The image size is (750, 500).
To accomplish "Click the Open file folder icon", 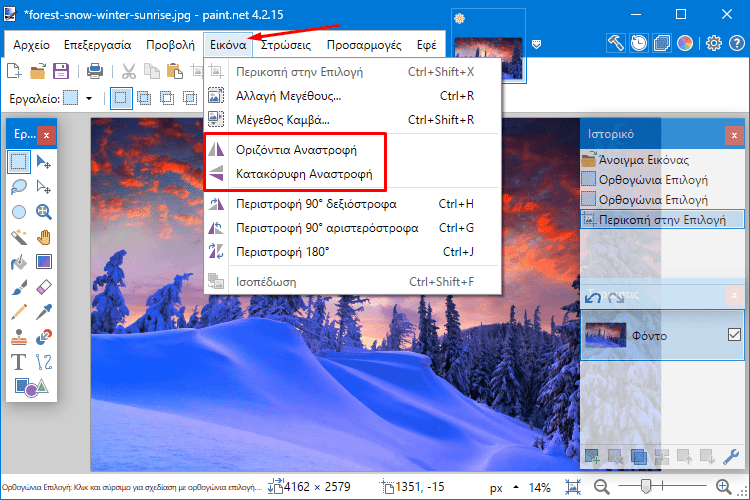I will click(x=37, y=71).
